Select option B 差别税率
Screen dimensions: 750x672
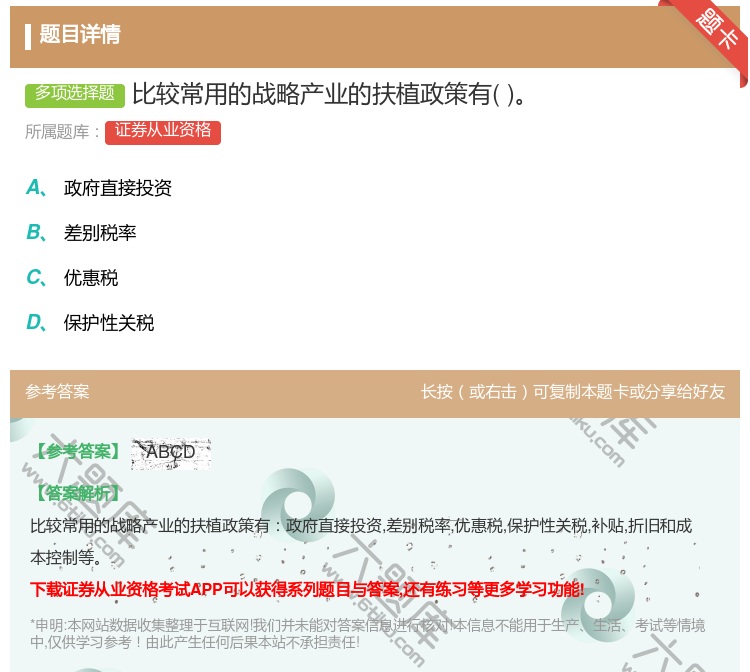100,233
